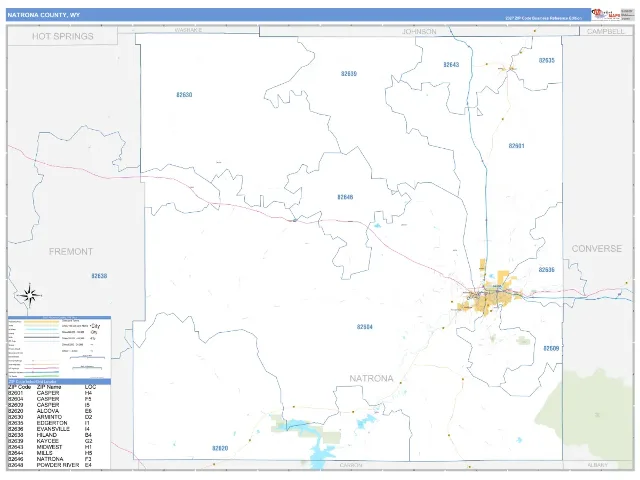This screenshot has width=640, height=480.
Task: Select the HILAND index row
Action: click(x=50, y=435)
